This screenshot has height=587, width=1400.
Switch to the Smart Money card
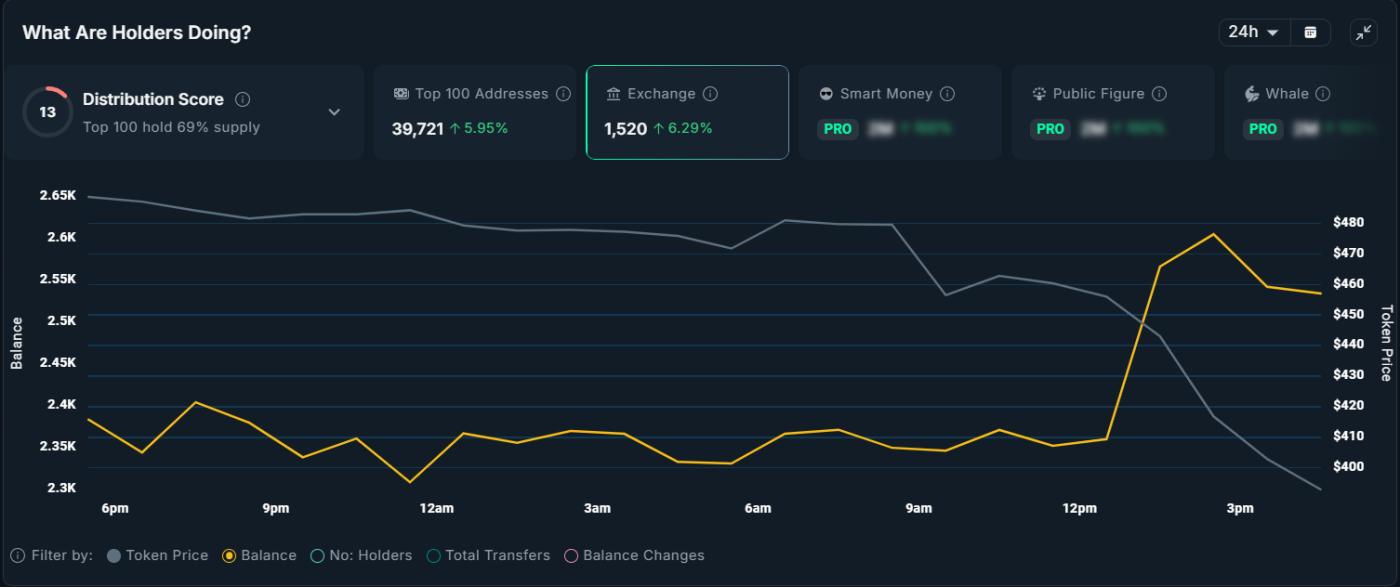pos(898,112)
